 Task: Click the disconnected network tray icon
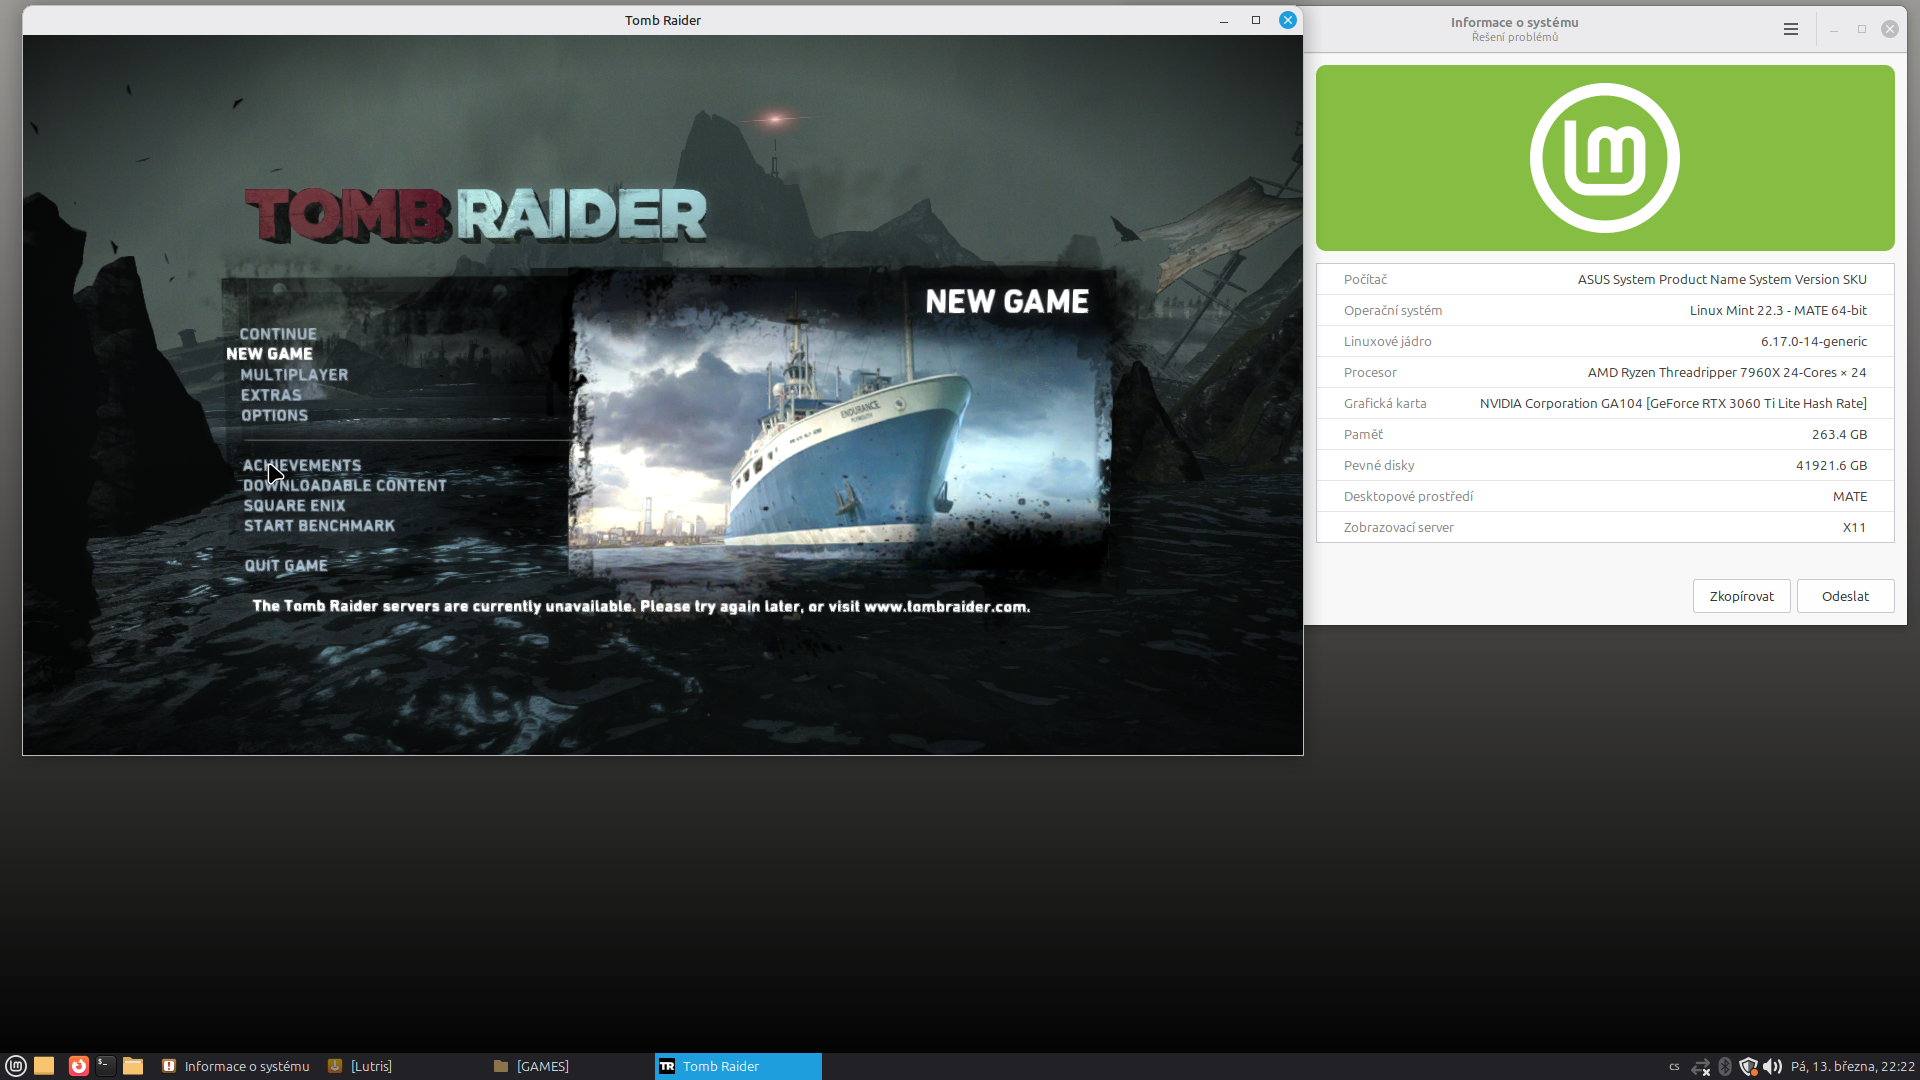1700,1067
